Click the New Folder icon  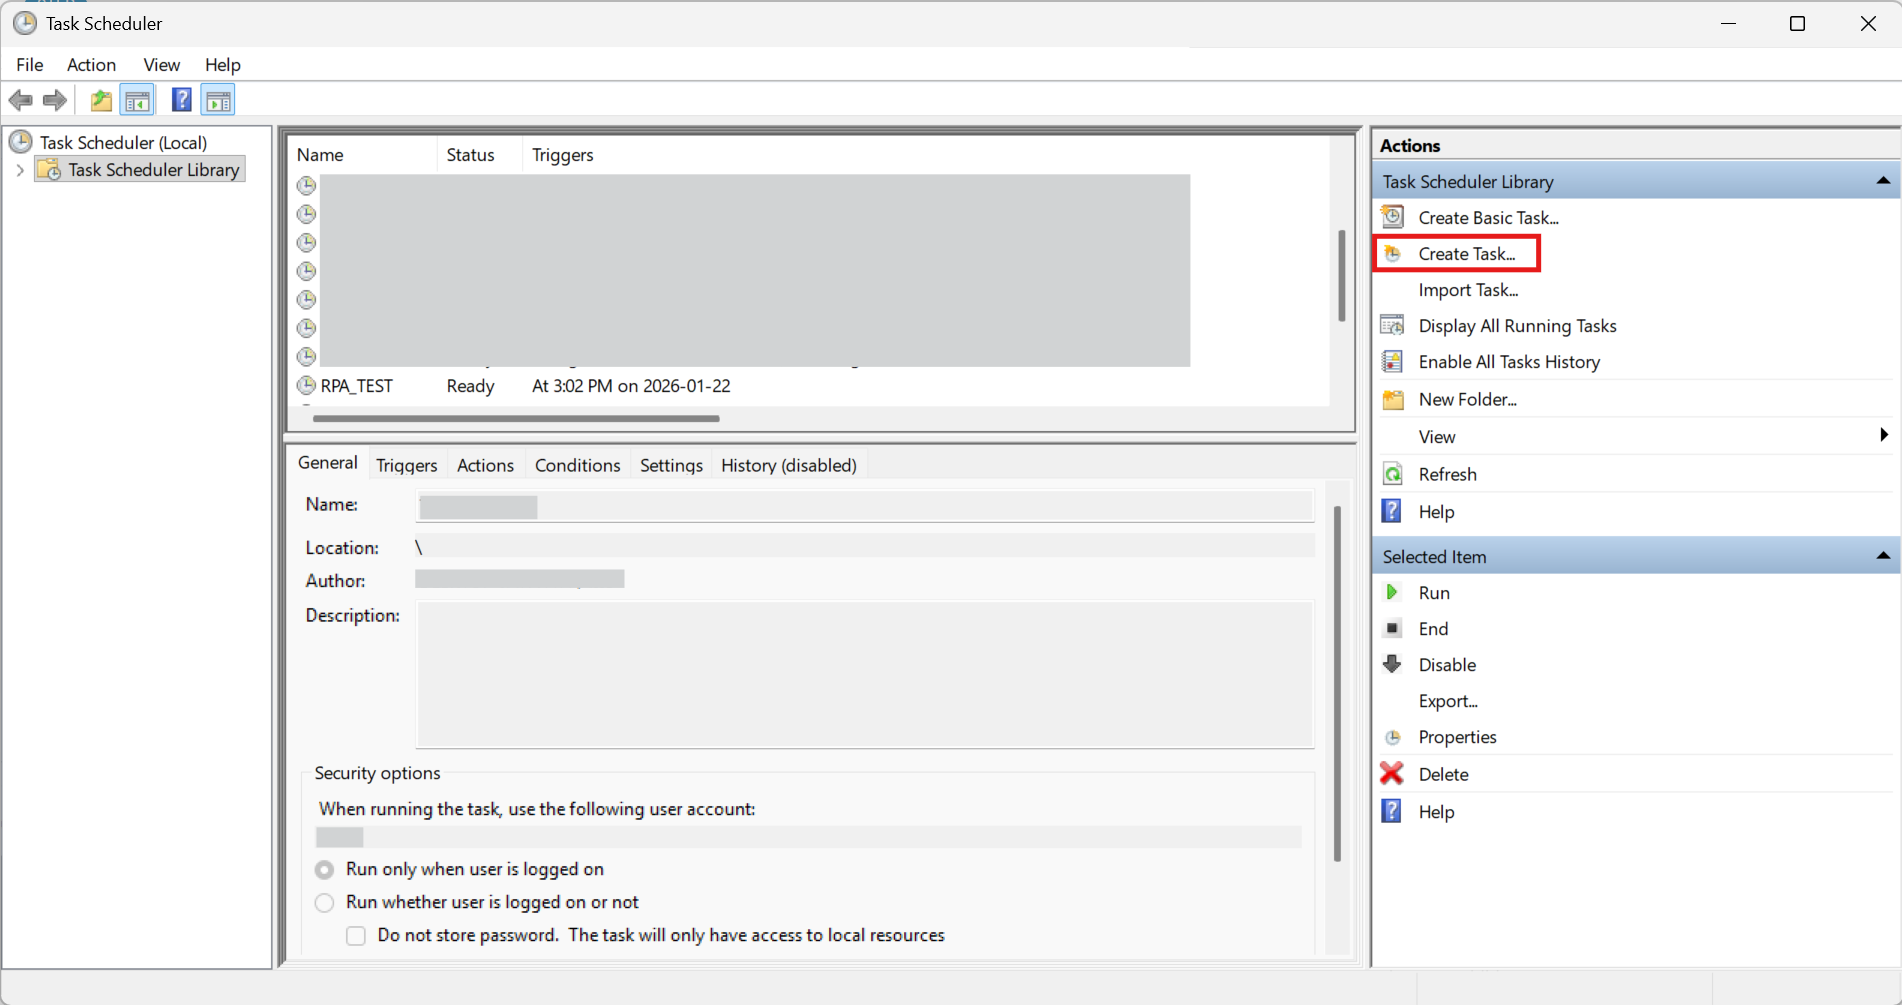click(1393, 400)
